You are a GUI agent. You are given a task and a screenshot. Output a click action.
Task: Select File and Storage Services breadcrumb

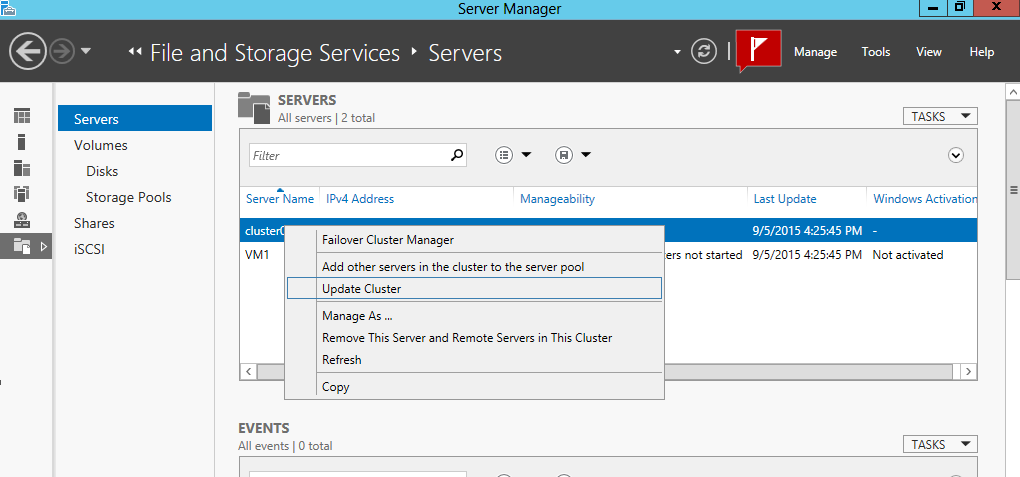point(275,53)
